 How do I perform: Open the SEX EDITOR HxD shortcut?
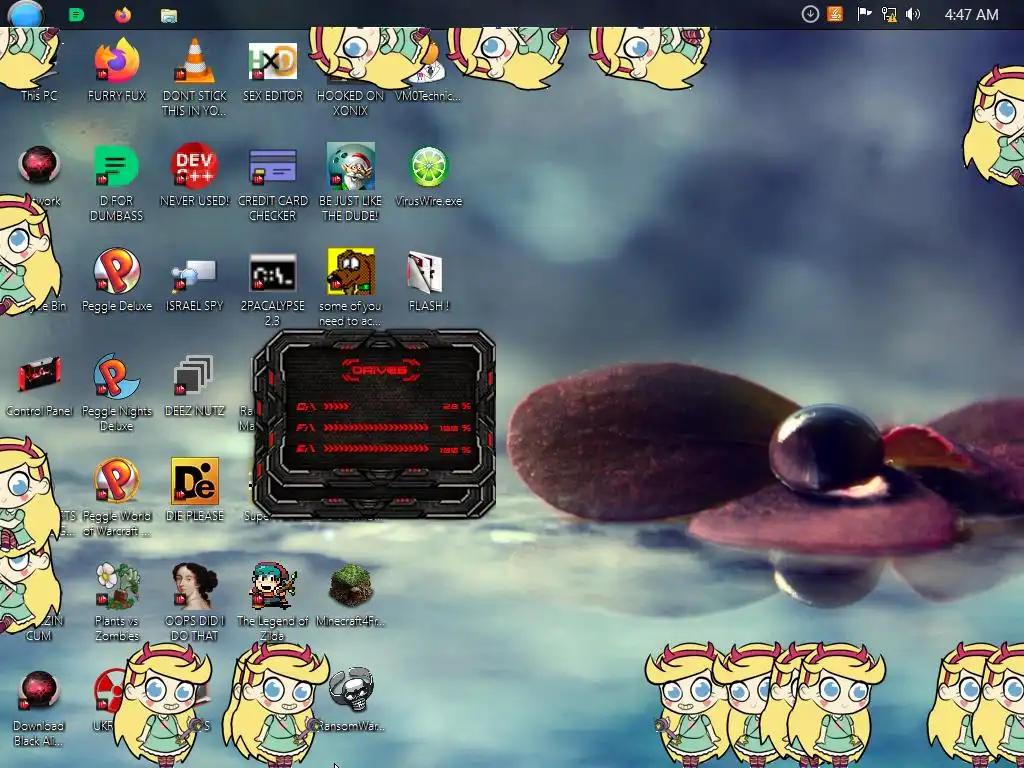(x=272, y=71)
